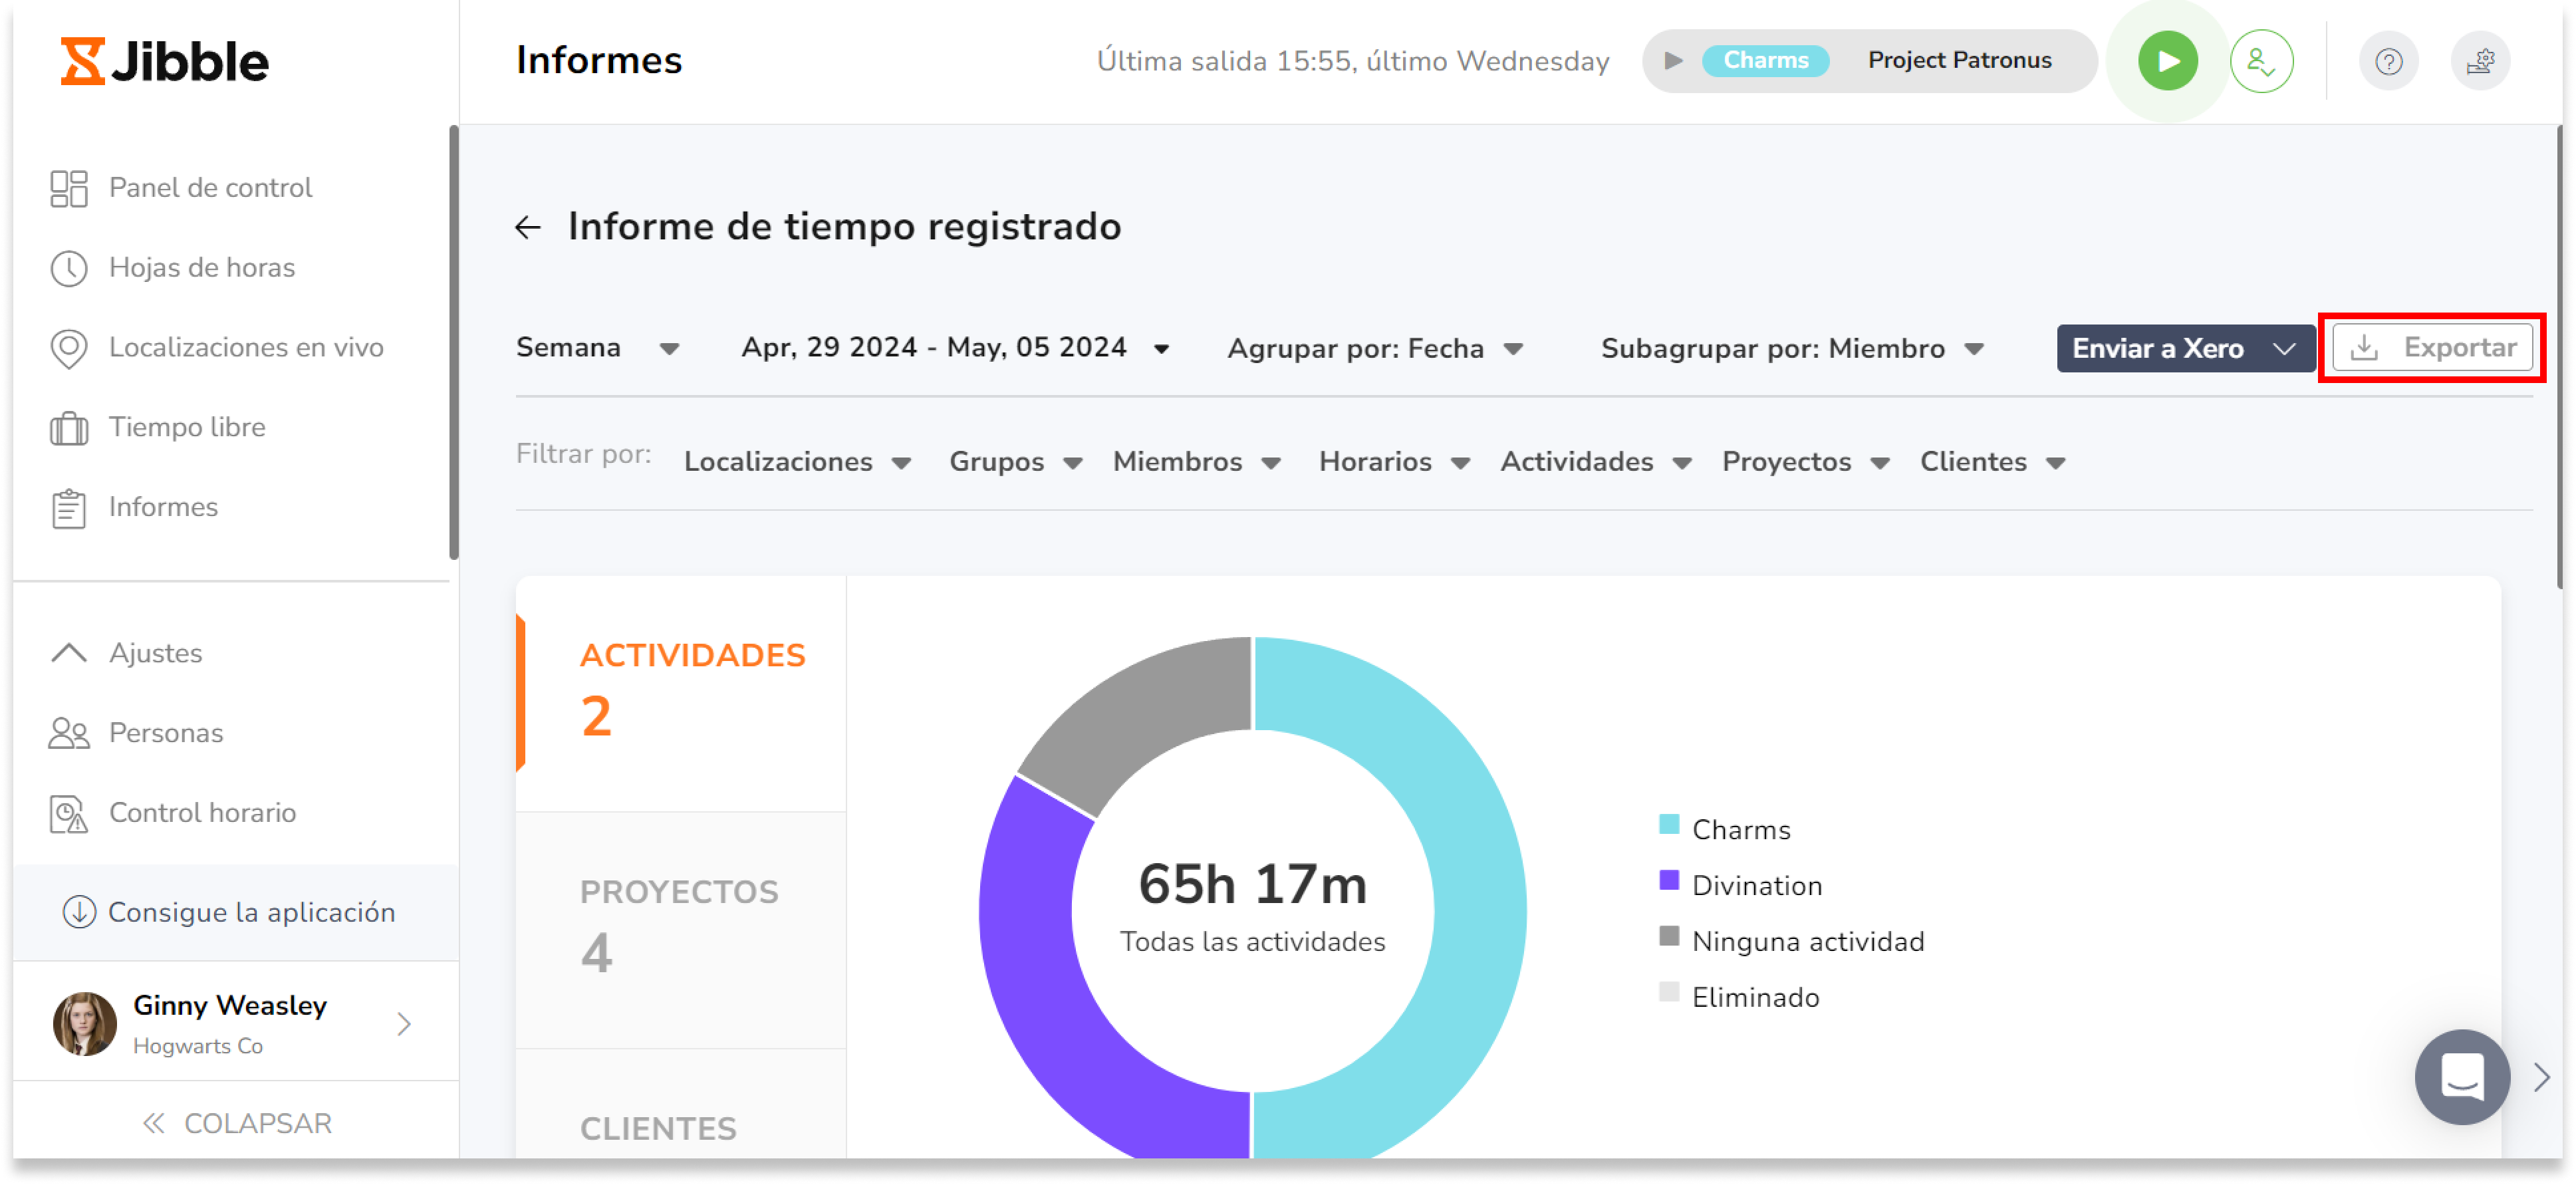The width and height of the screenshot is (2576, 1185).
Task: Open Actividades filter dropdown
Action: tap(1596, 462)
